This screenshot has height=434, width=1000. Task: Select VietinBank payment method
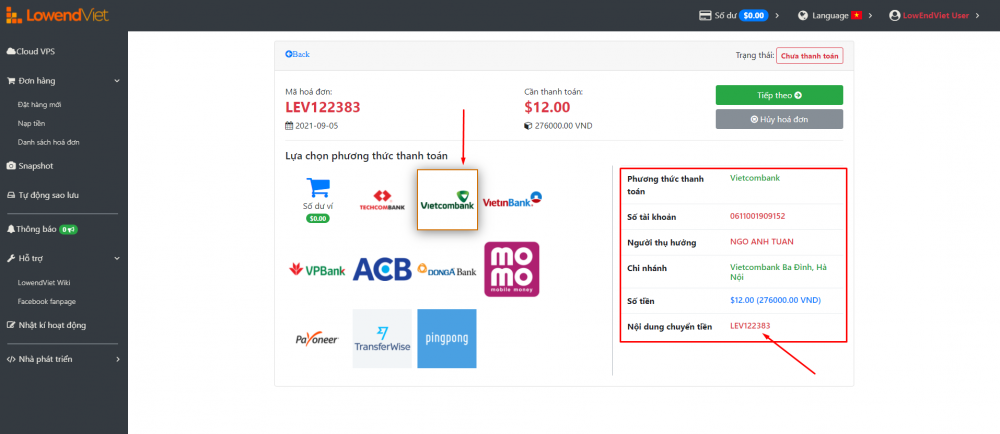[x=512, y=199]
